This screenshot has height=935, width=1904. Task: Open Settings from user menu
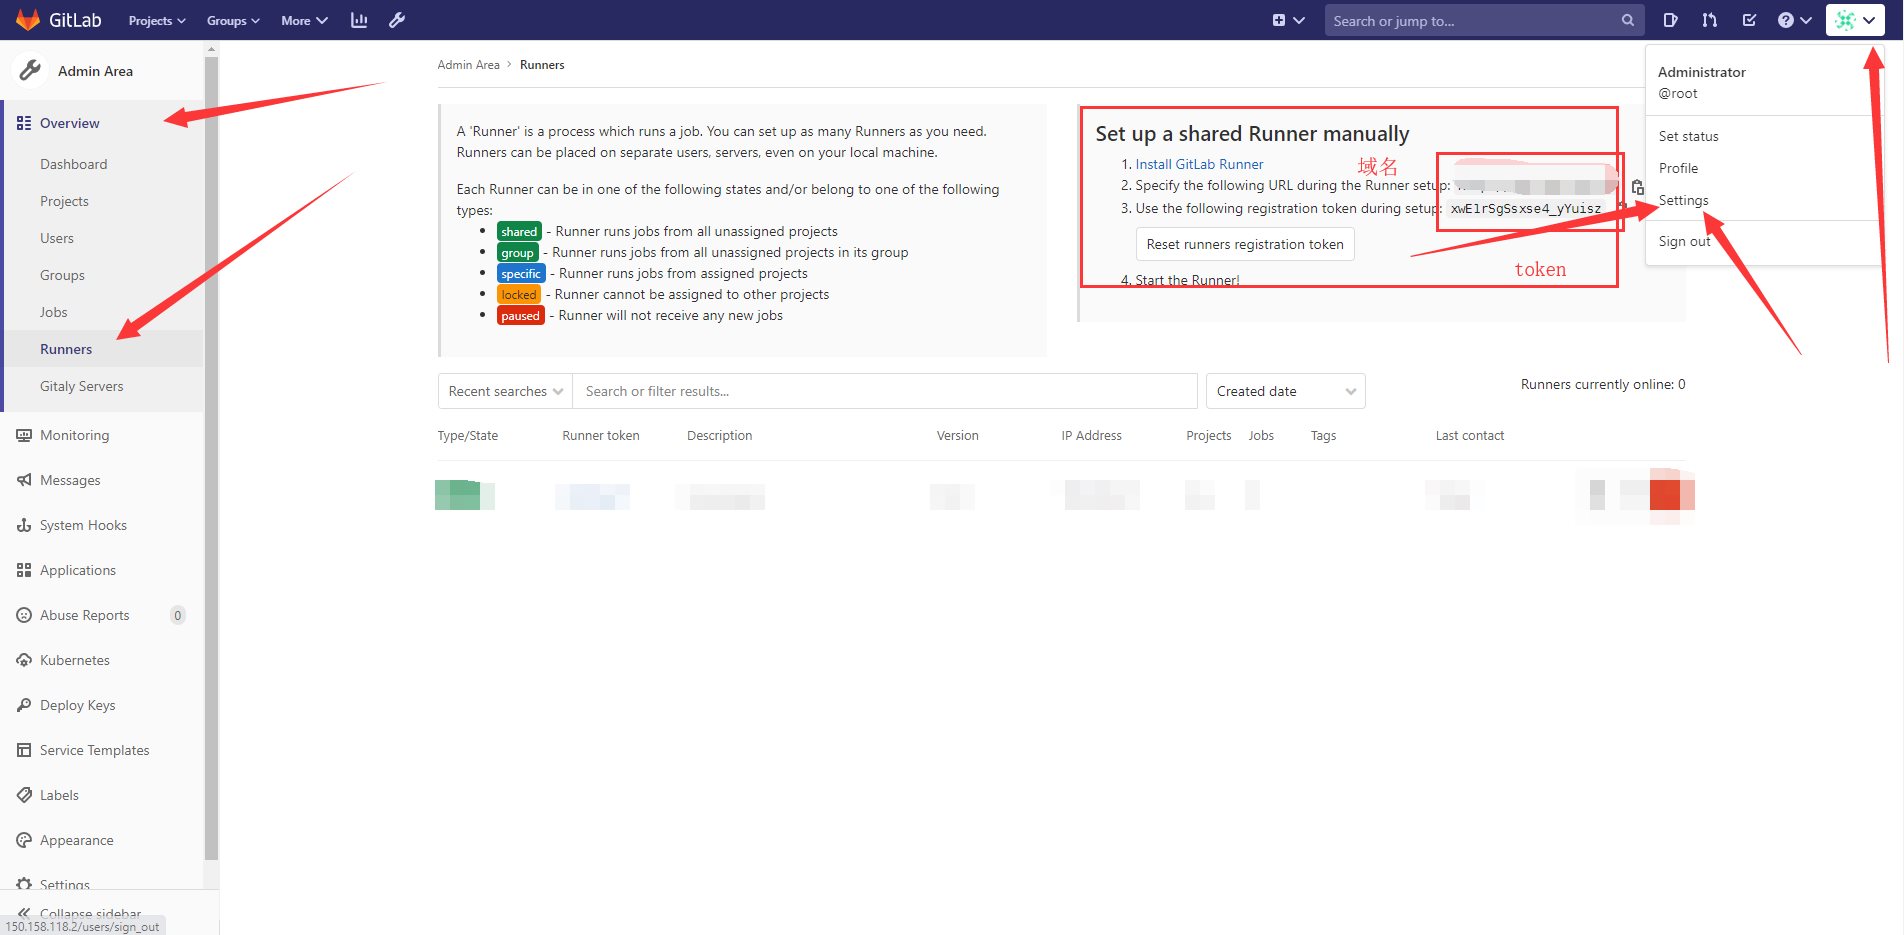coord(1683,200)
